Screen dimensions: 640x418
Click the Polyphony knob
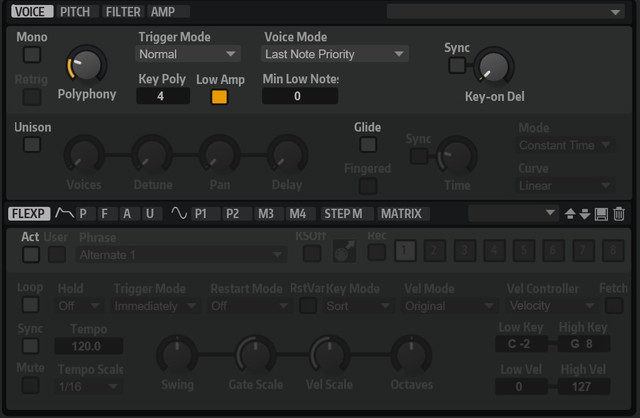[86, 66]
